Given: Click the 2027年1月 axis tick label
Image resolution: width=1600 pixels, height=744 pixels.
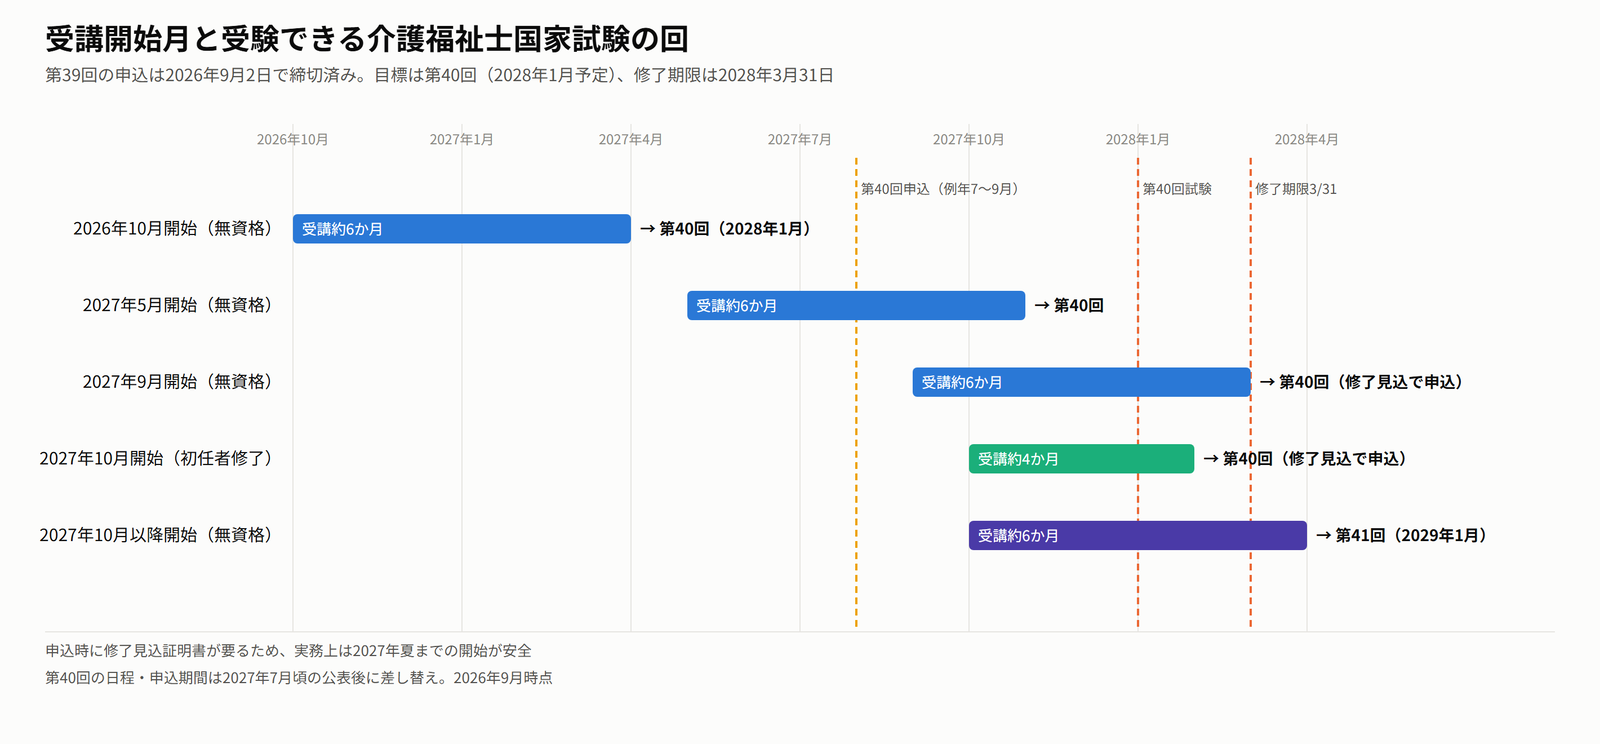Looking at the screenshot, I should pyautogui.click(x=462, y=139).
